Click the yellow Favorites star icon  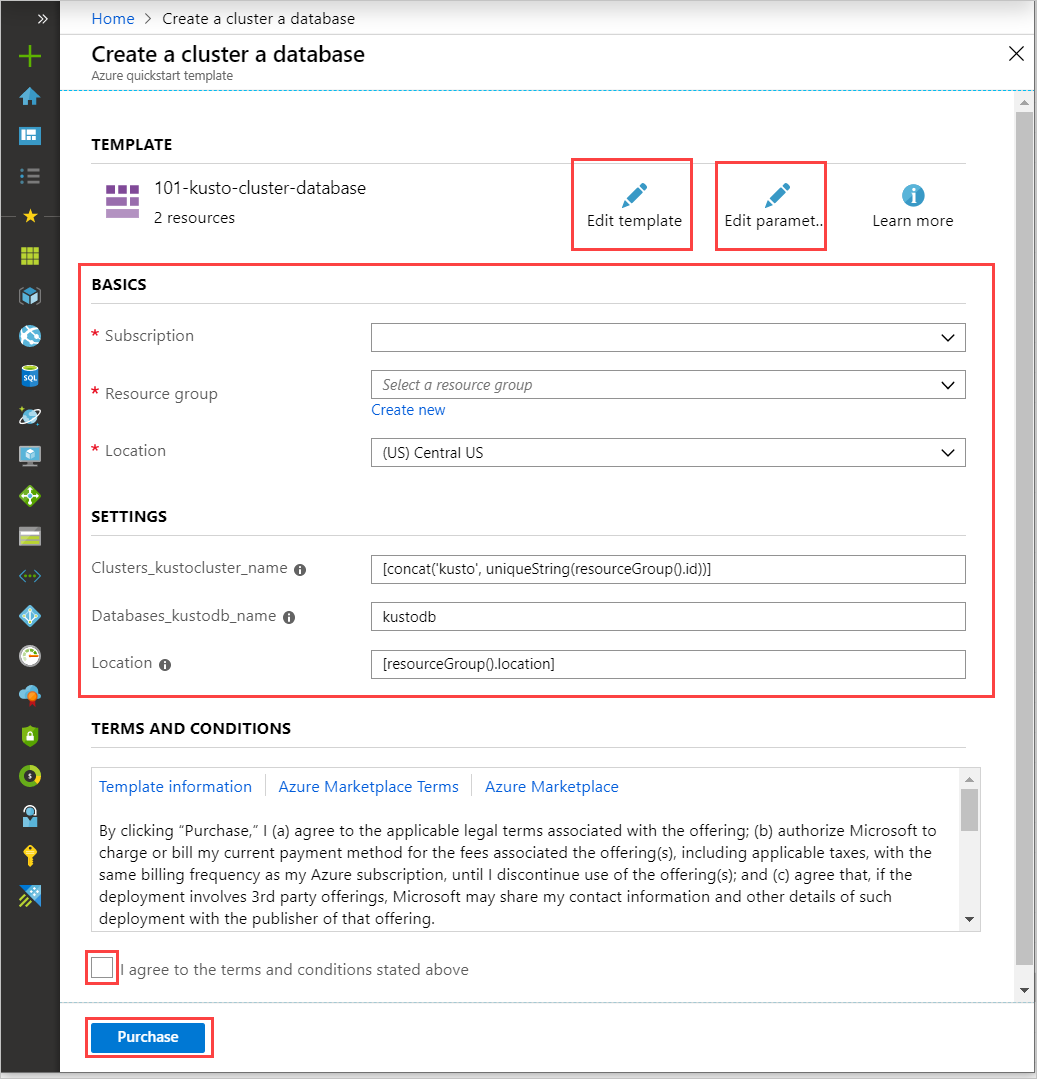(30, 216)
